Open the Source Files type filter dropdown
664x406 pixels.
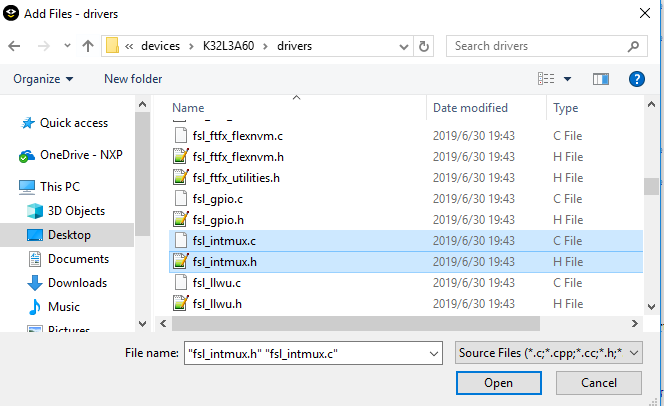click(547, 352)
